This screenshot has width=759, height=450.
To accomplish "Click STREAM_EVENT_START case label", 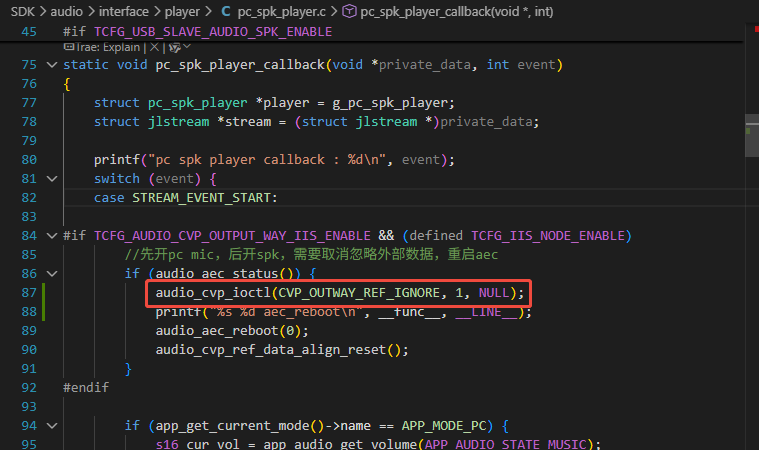I will point(201,198).
